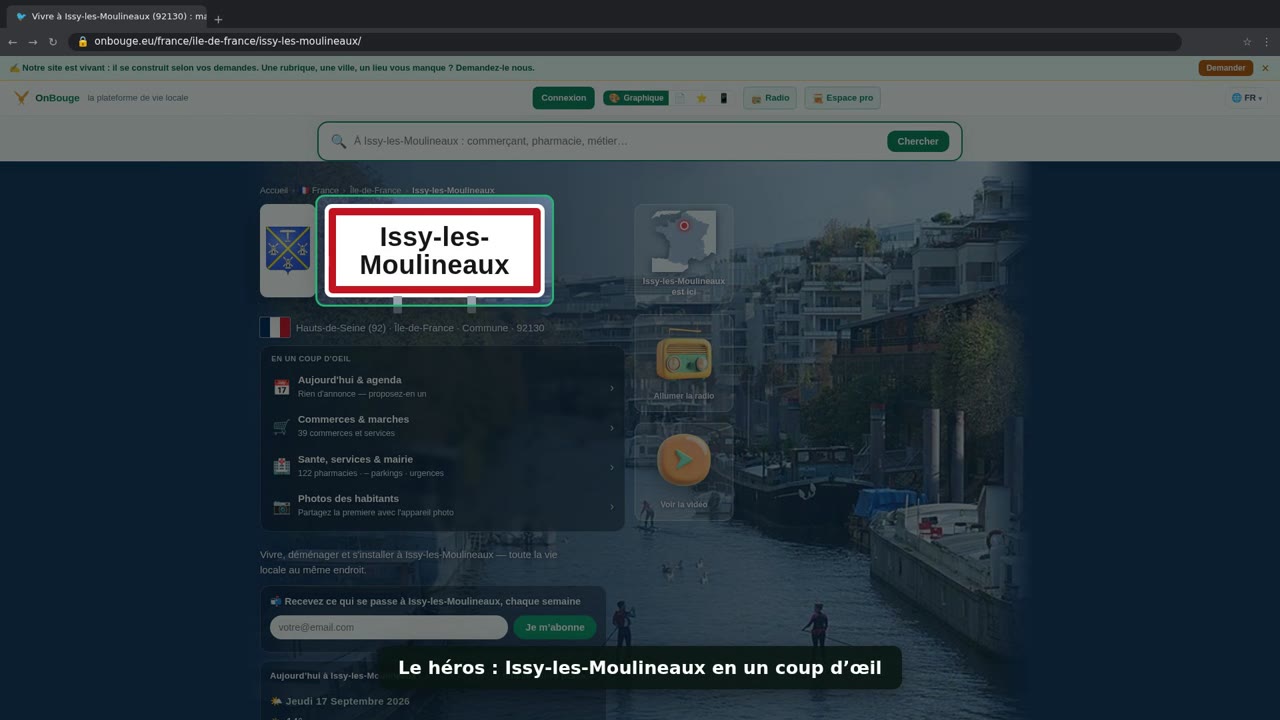Open Photos des habitants row
Image resolution: width=1280 pixels, height=720 pixels.
442,506
